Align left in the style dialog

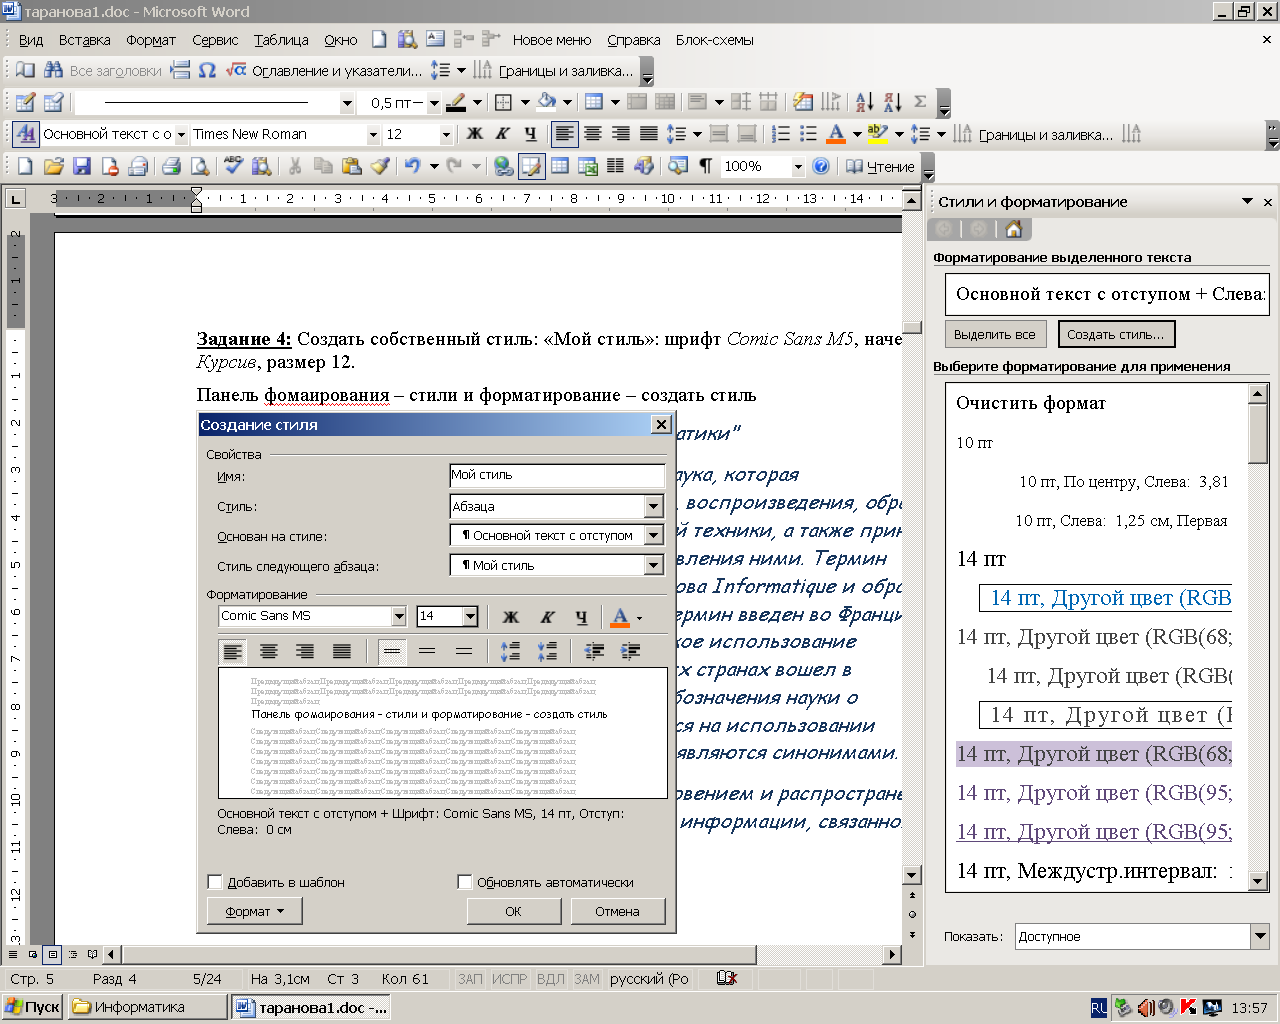tap(233, 652)
